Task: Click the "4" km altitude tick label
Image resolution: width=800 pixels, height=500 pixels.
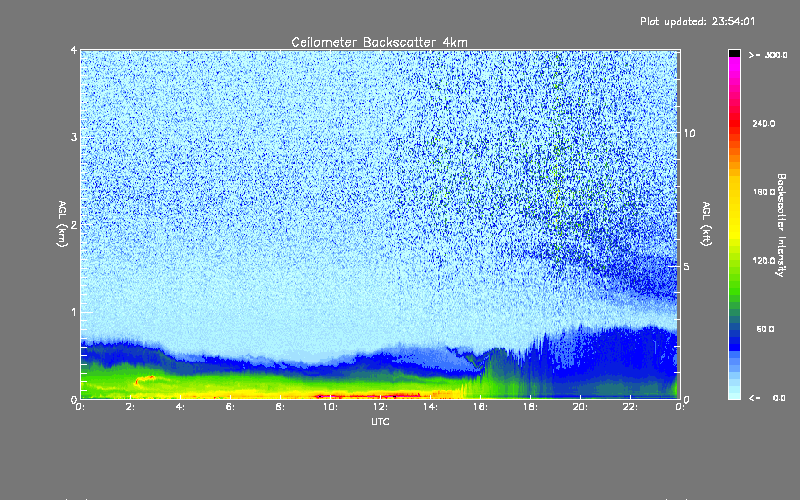Action: tap(74, 50)
